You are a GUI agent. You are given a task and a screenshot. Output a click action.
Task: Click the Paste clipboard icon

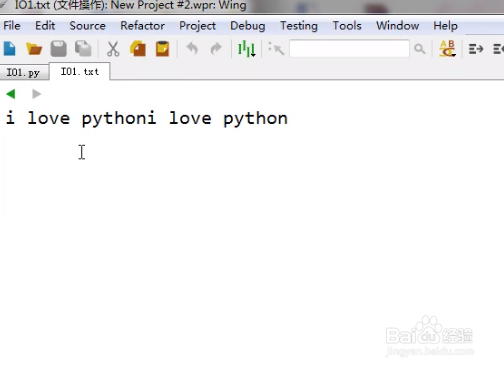pos(162,49)
